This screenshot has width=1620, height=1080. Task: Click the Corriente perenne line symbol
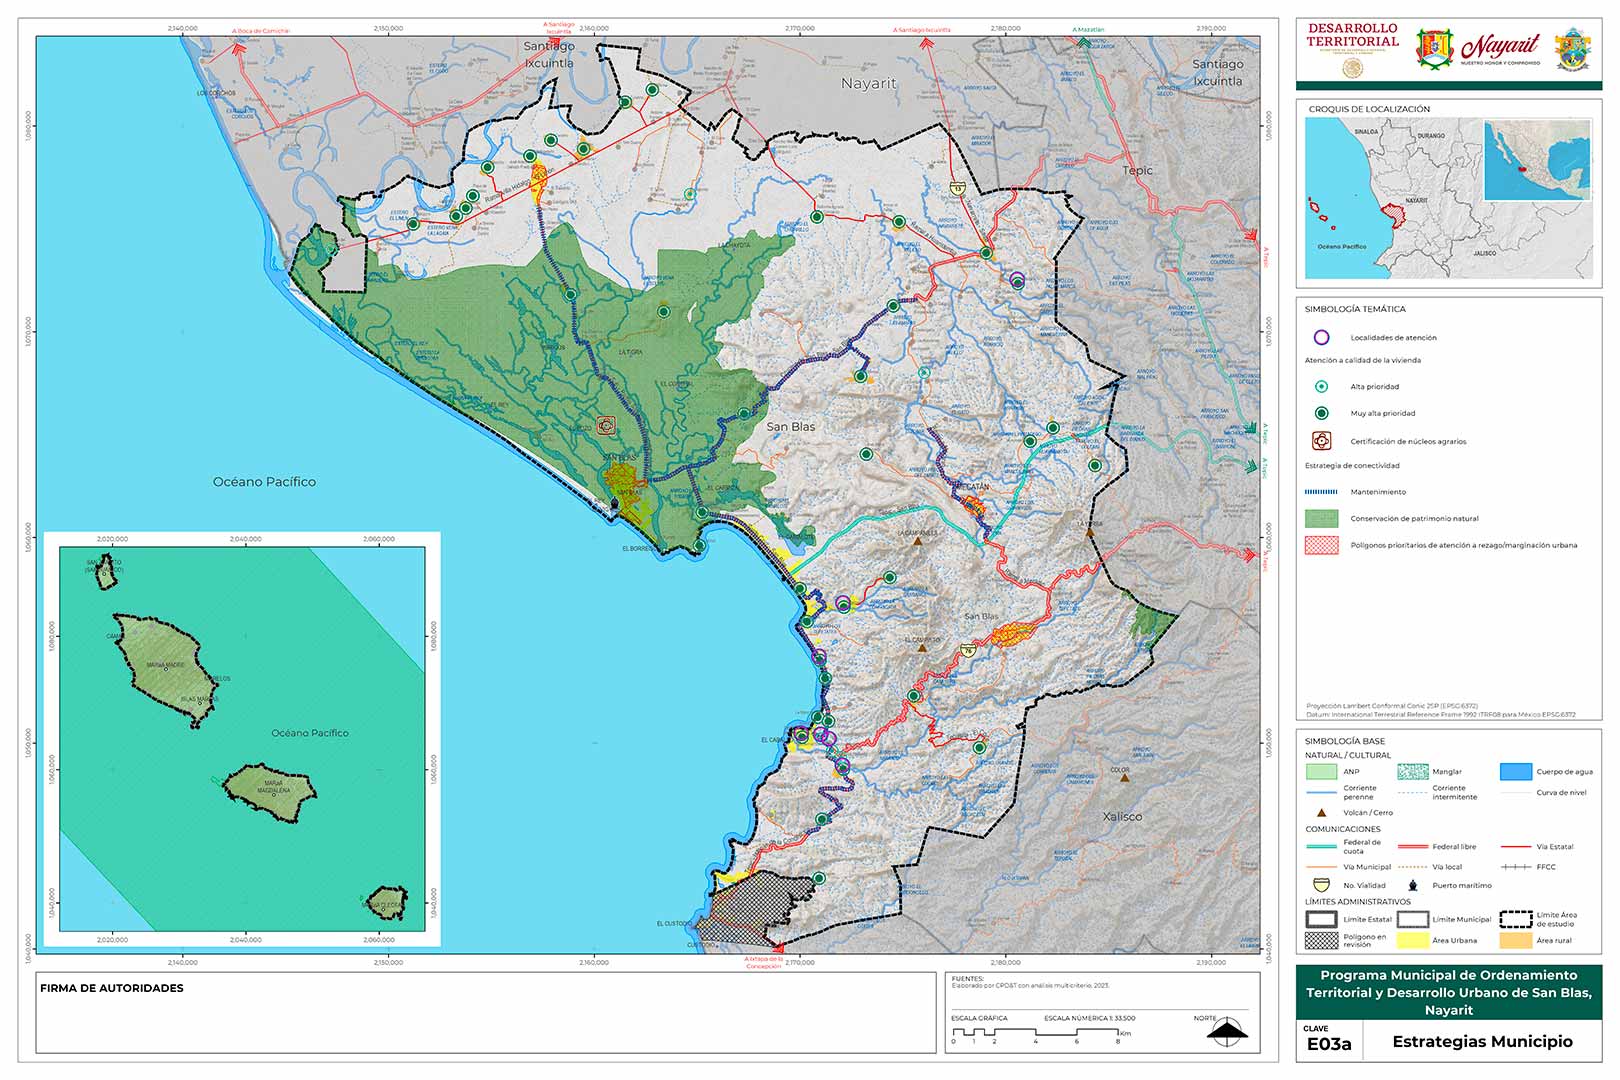(x=1321, y=792)
